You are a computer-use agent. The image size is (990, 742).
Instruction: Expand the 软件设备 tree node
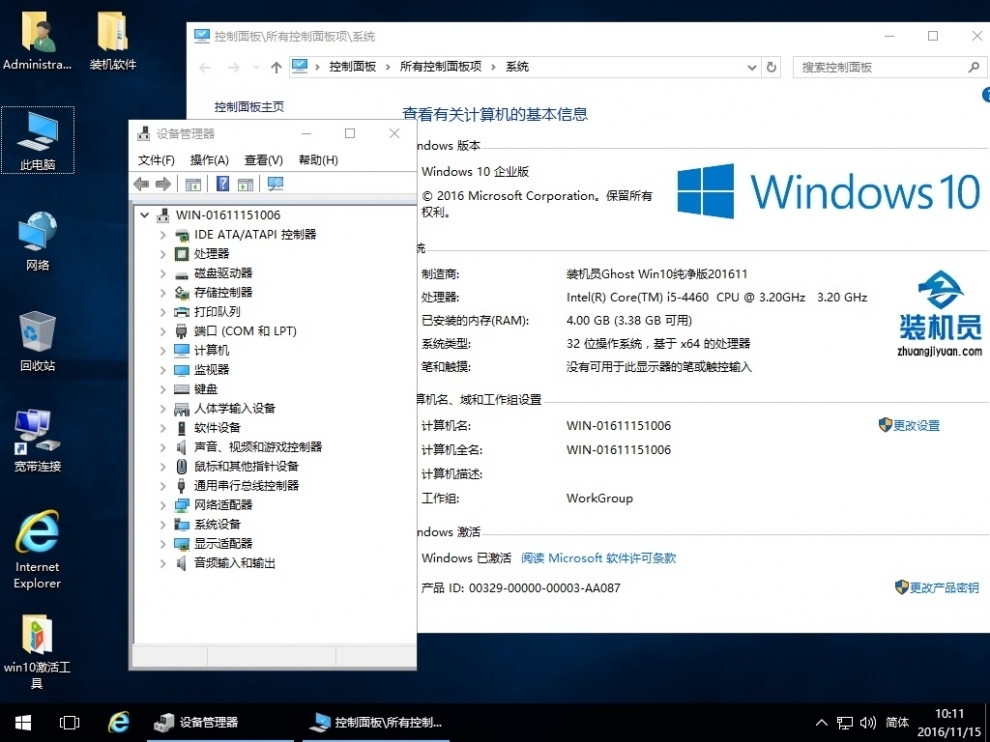click(x=163, y=428)
